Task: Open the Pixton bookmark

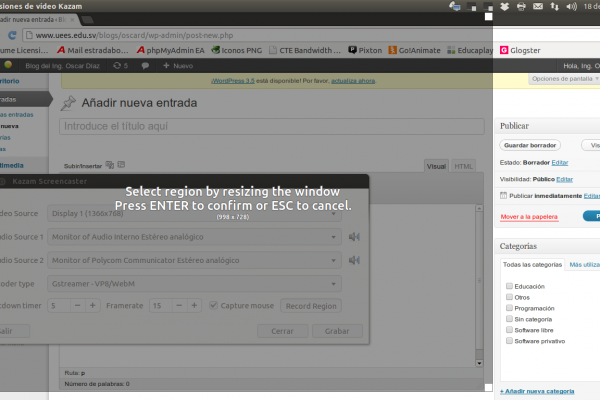Action: pyautogui.click(x=365, y=50)
